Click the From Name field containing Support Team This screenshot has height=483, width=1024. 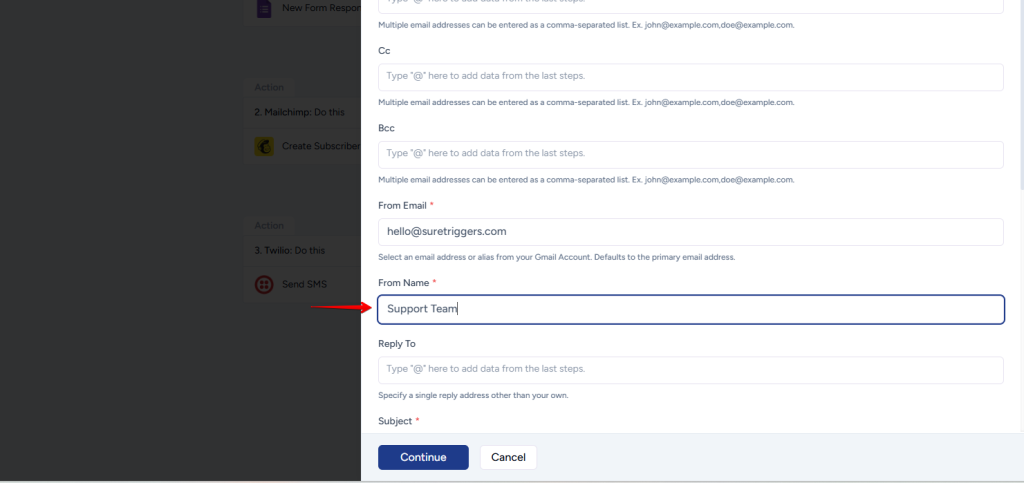click(x=690, y=309)
